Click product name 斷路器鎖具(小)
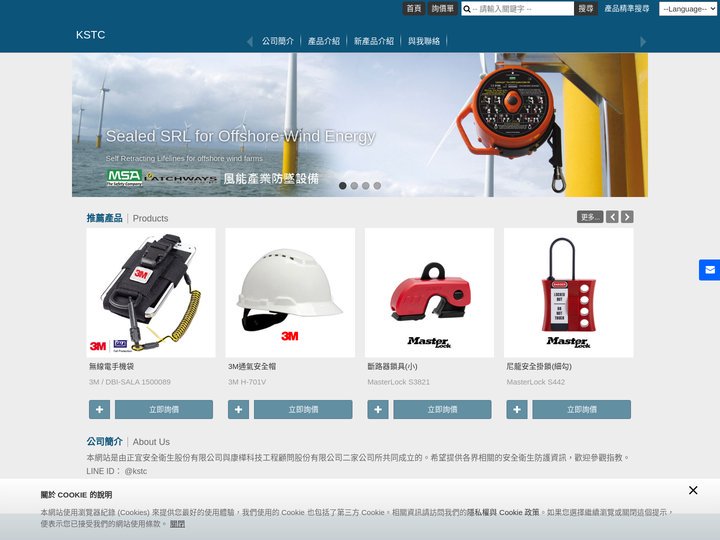The width and height of the screenshot is (720, 540). pos(393,366)
